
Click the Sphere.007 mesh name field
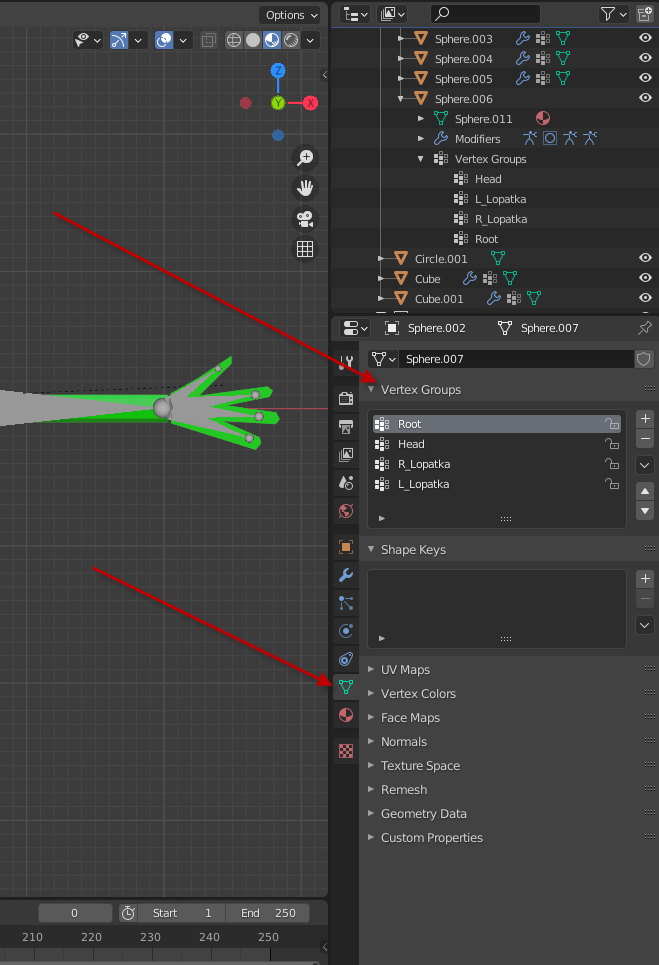(x=516, y=359)
